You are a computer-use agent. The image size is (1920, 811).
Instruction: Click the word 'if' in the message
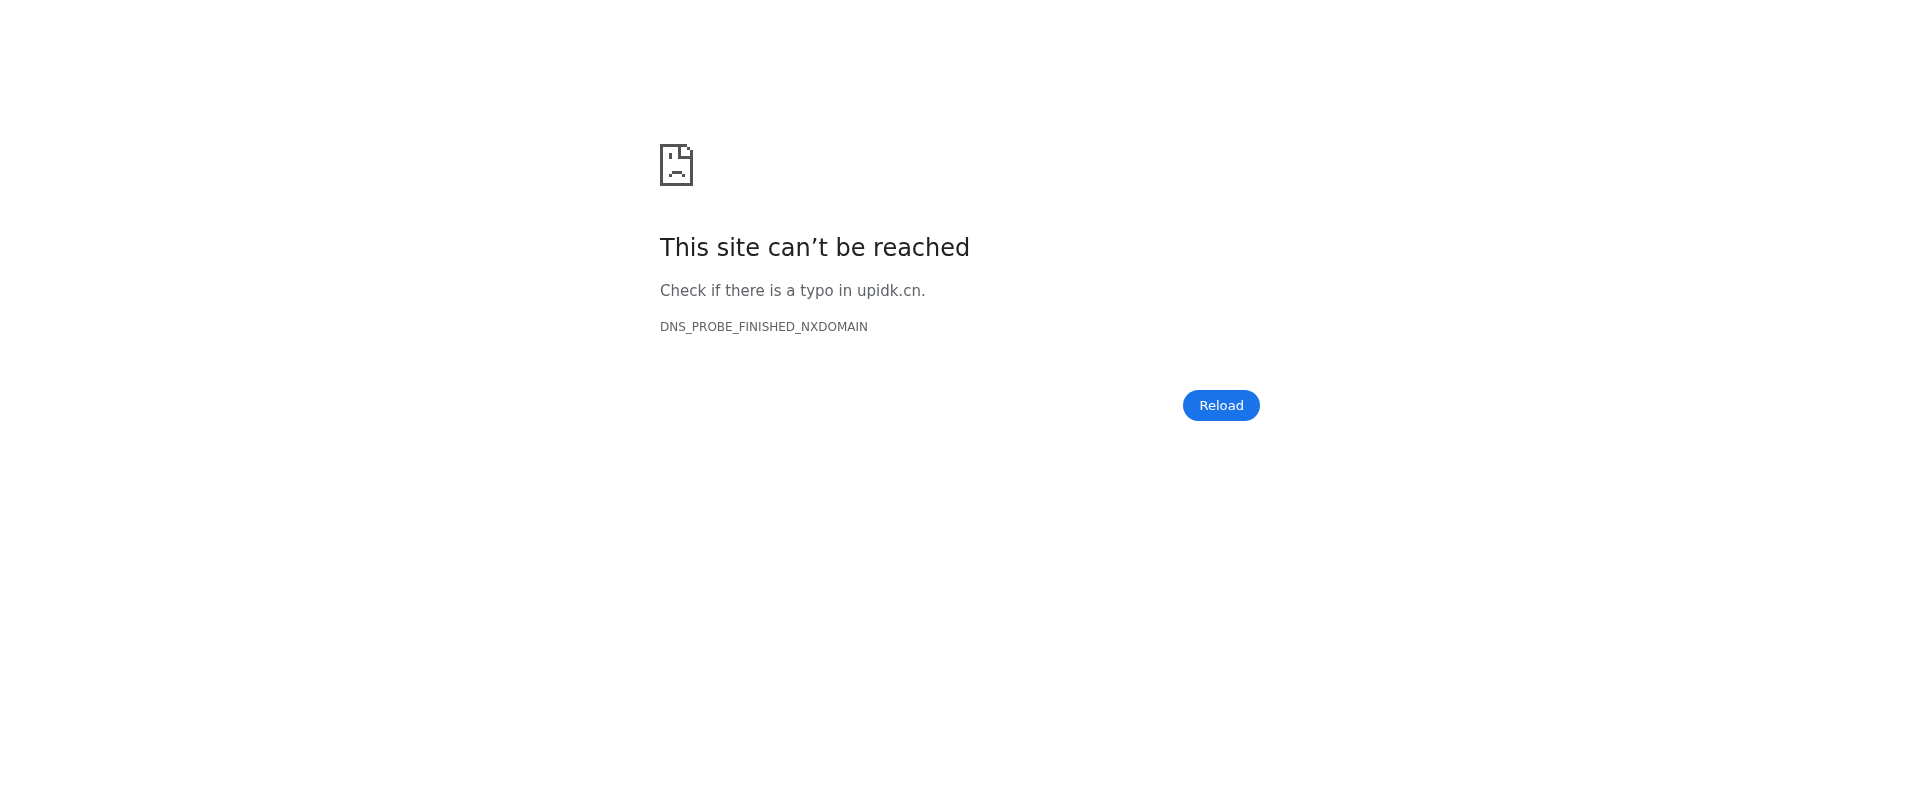pyautogui.click(x=715, y=291)
